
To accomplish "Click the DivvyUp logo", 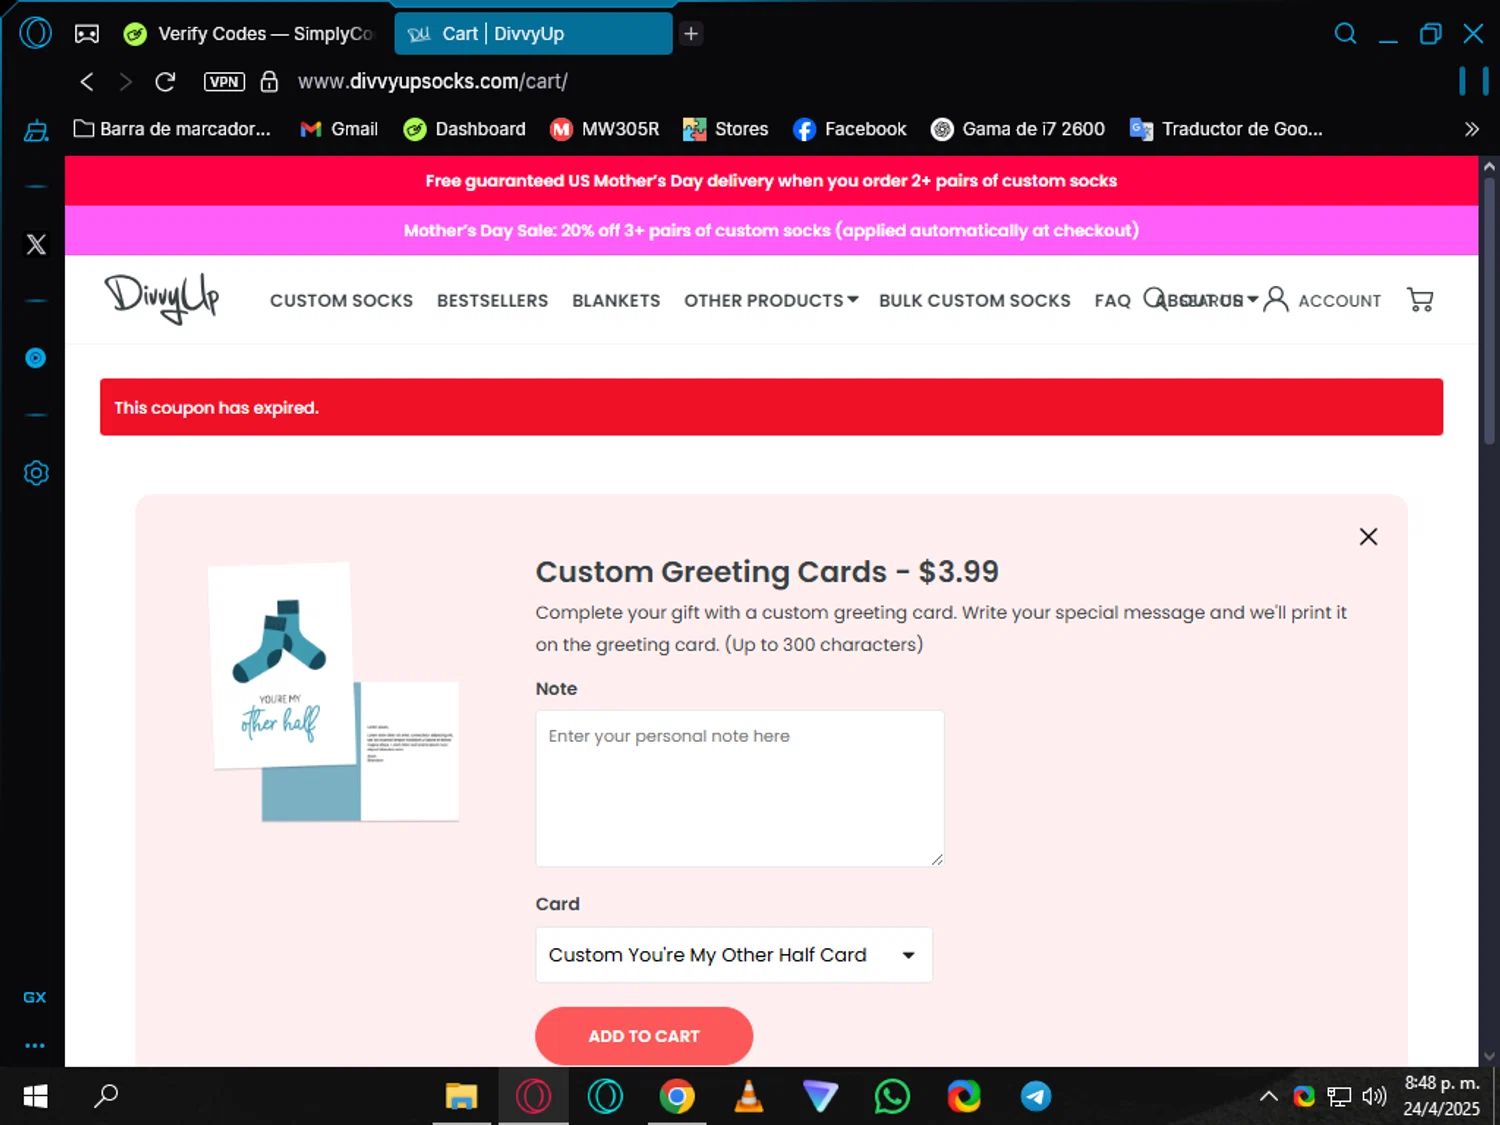I will click(x=162, y=298).
